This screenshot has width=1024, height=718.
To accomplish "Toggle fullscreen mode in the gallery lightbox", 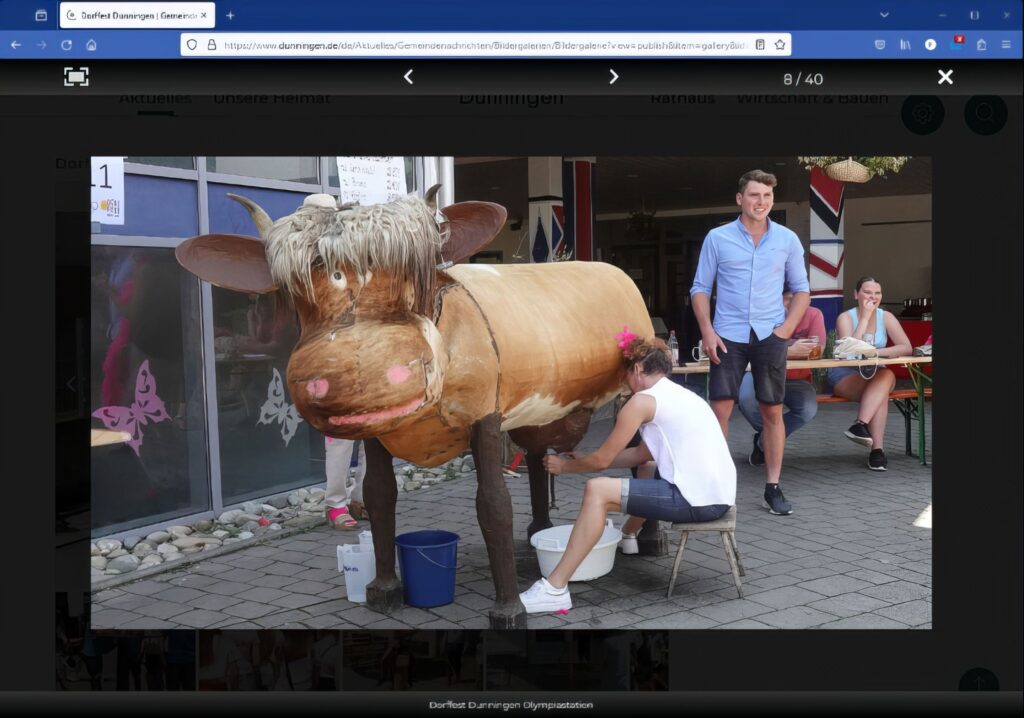I will 76,77.
